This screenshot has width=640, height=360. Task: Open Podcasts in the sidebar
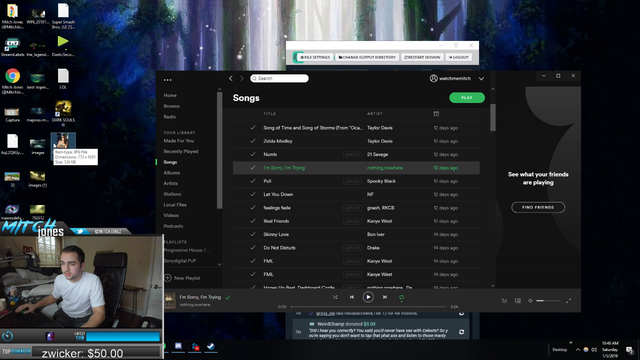click(x=173, y=226)
